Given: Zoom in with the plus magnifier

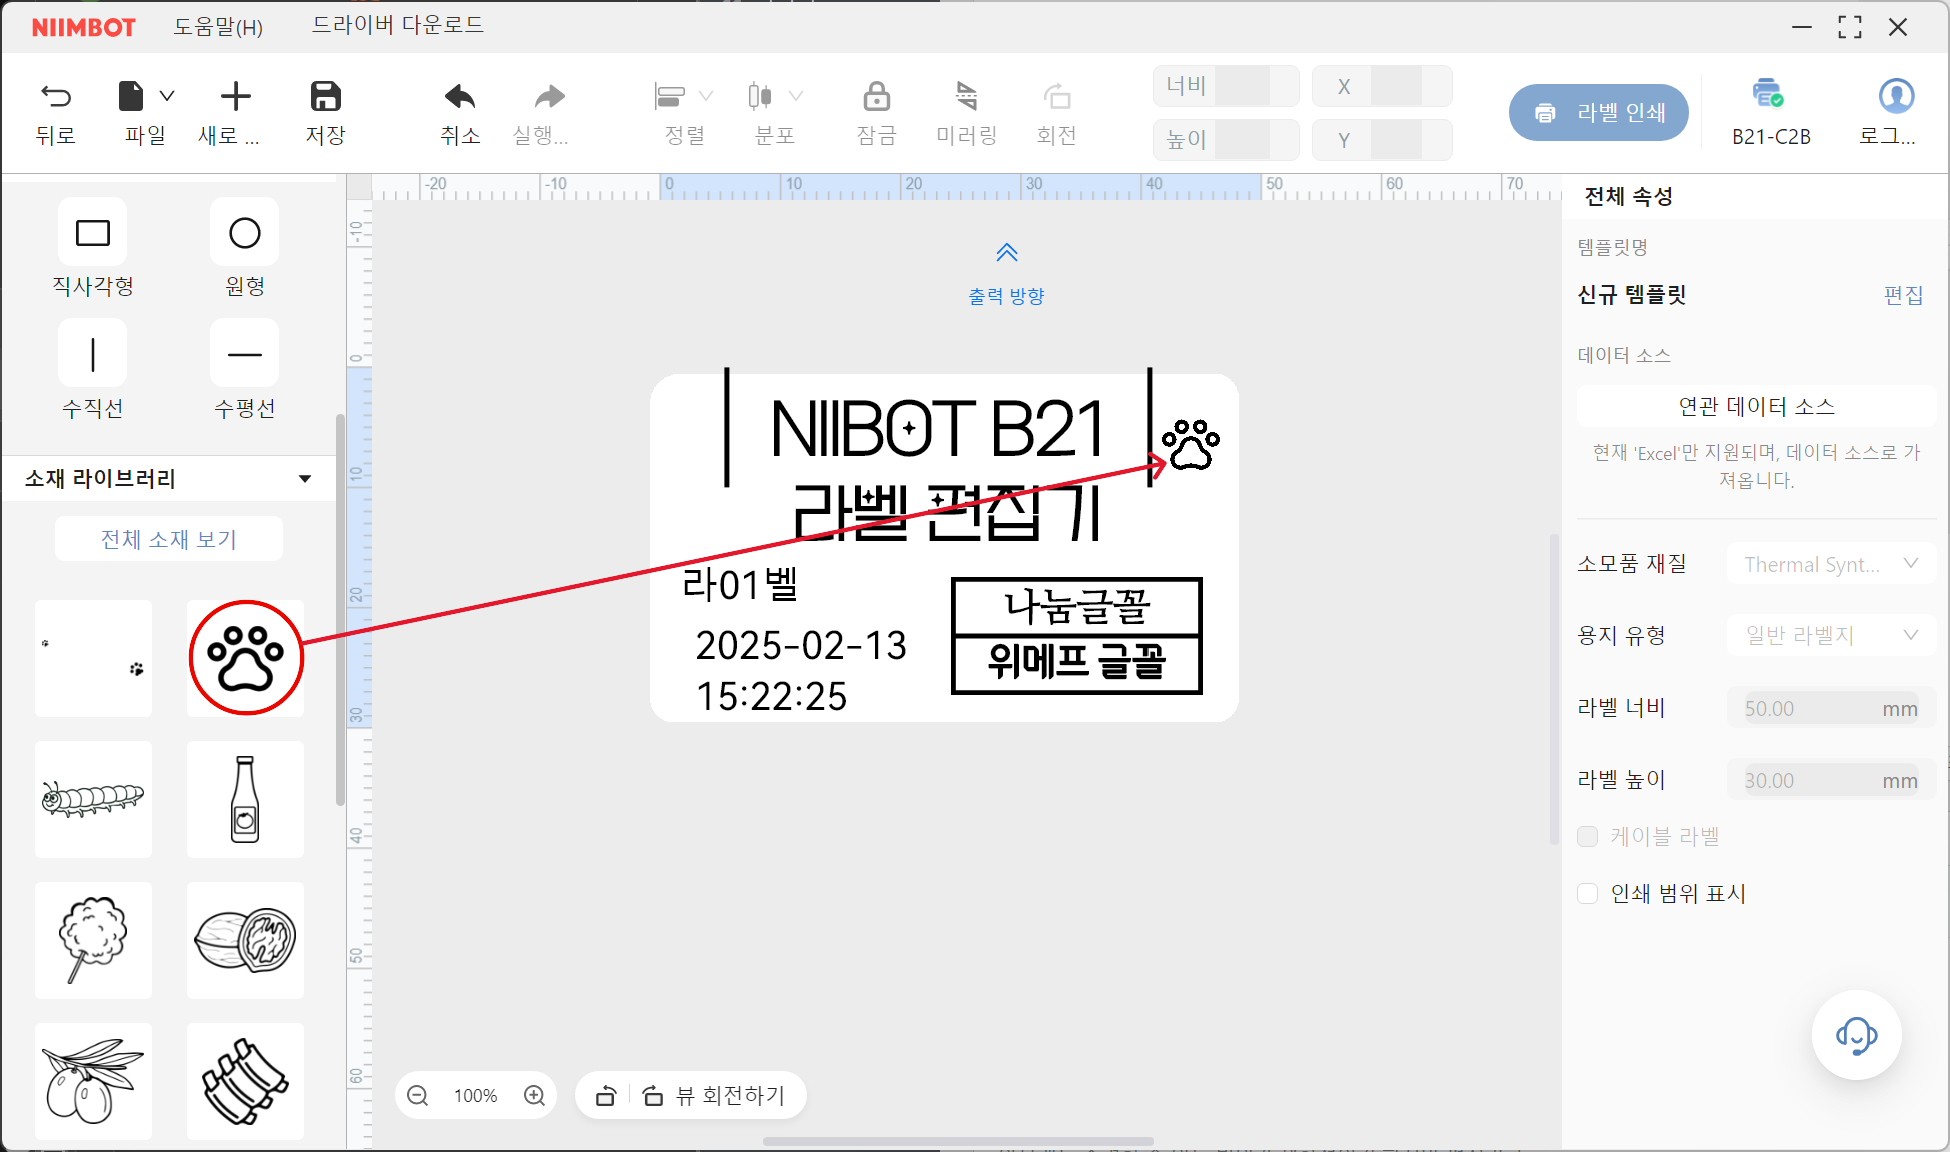Looking at the screenshot, I should [535, 1096].
